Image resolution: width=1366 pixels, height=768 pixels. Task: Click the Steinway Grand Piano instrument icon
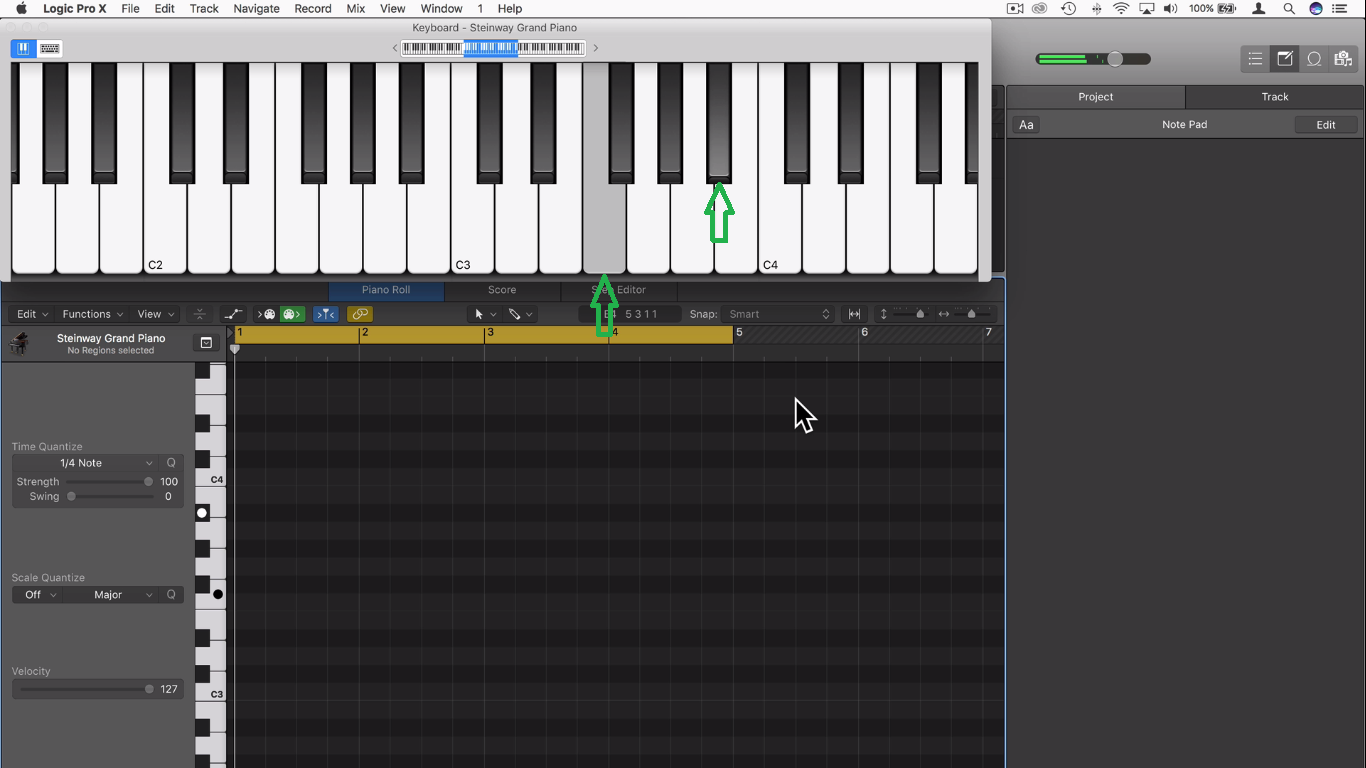19,344
